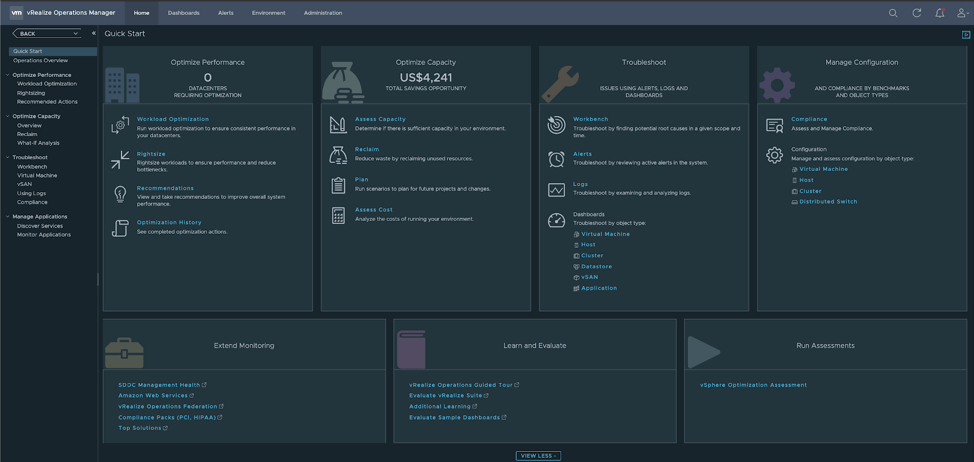This screenshot has height=462, width=974.
Task: Collapse the Manage Applications sidebar group
Action: 7,217
